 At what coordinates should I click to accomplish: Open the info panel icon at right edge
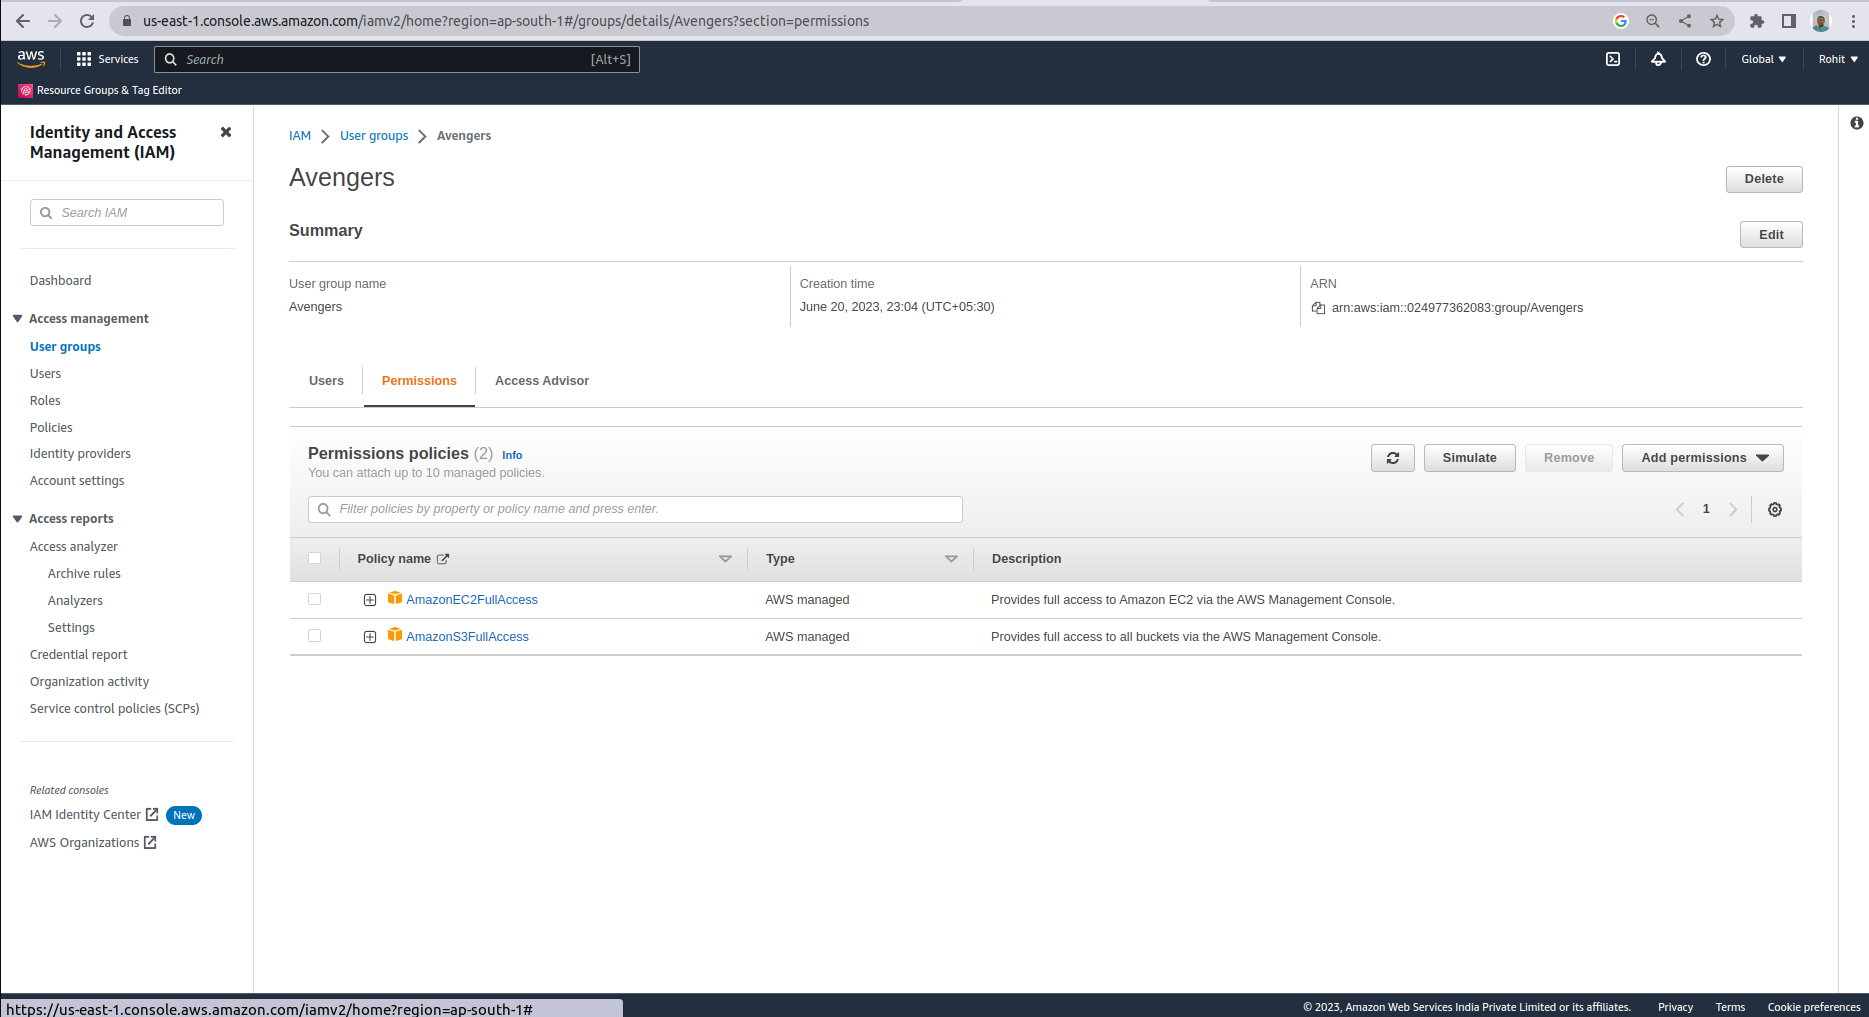(x=1857, y=123)
